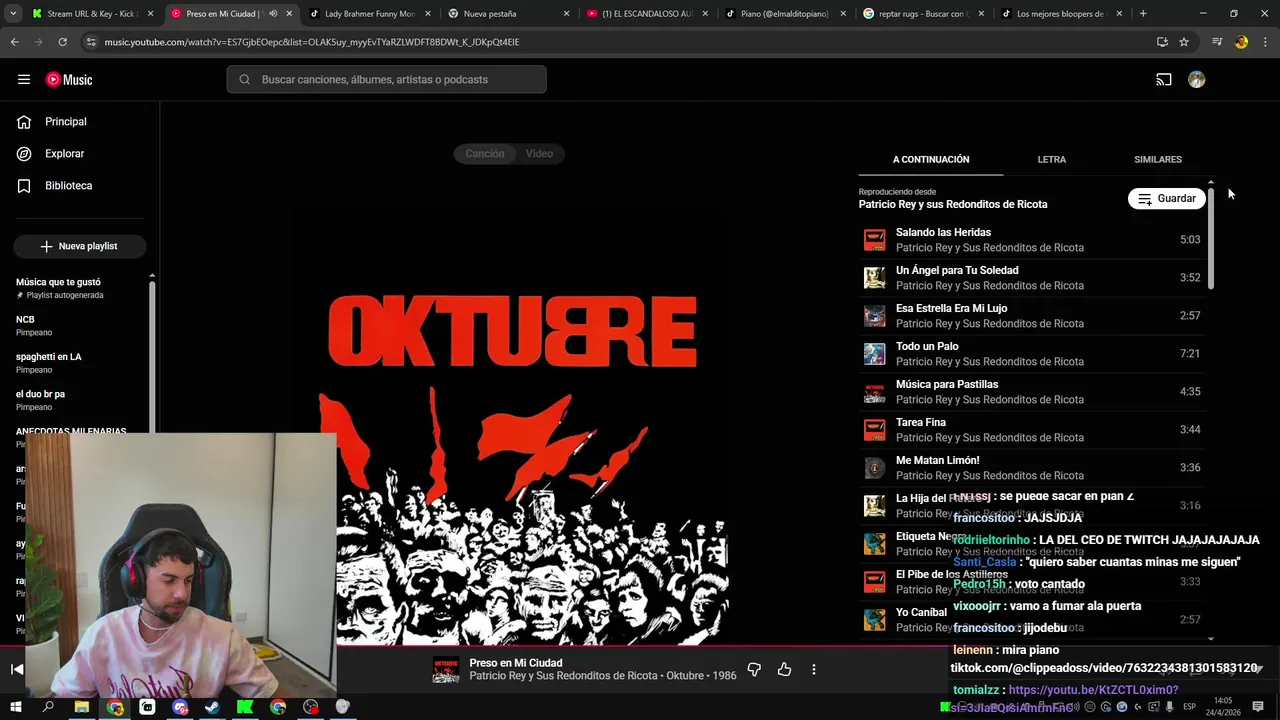
Task: Switch to Los mejores bloopers tab
Action: point(1060,14)
